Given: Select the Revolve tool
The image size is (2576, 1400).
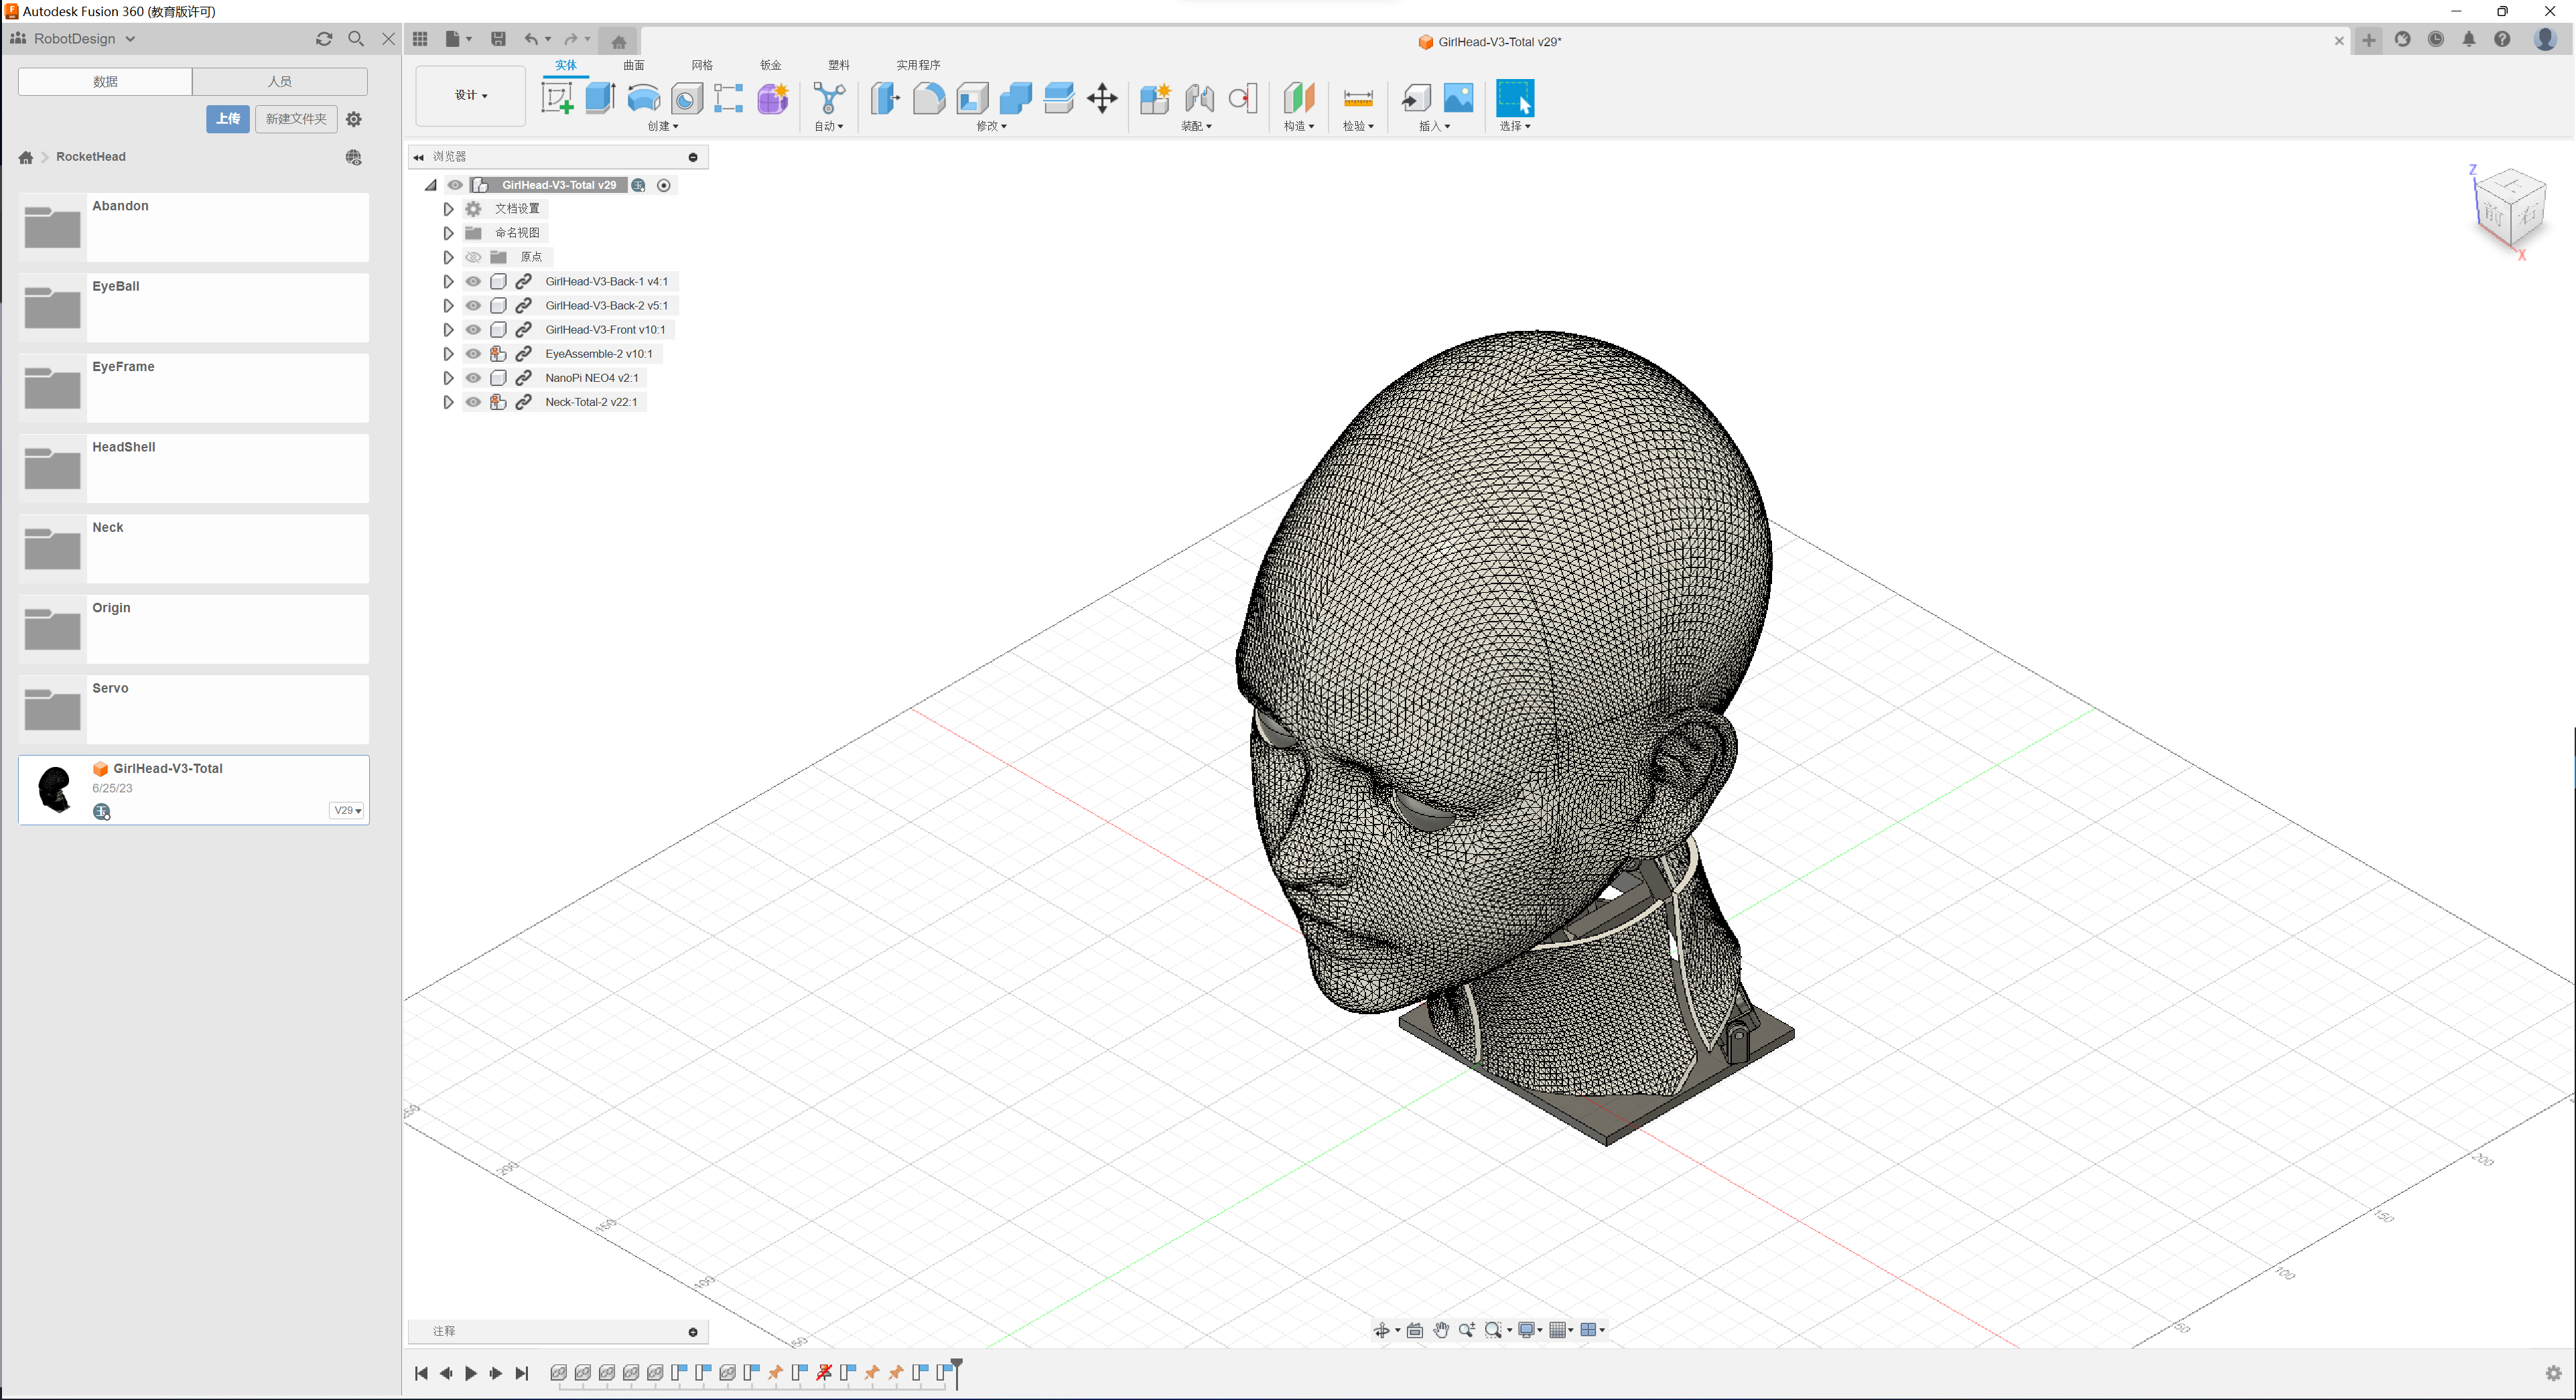Looking at the screenshot, I should (644, 98).
